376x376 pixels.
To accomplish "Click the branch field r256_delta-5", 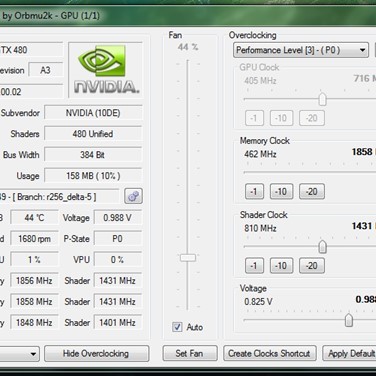I will tap(59, 197).
